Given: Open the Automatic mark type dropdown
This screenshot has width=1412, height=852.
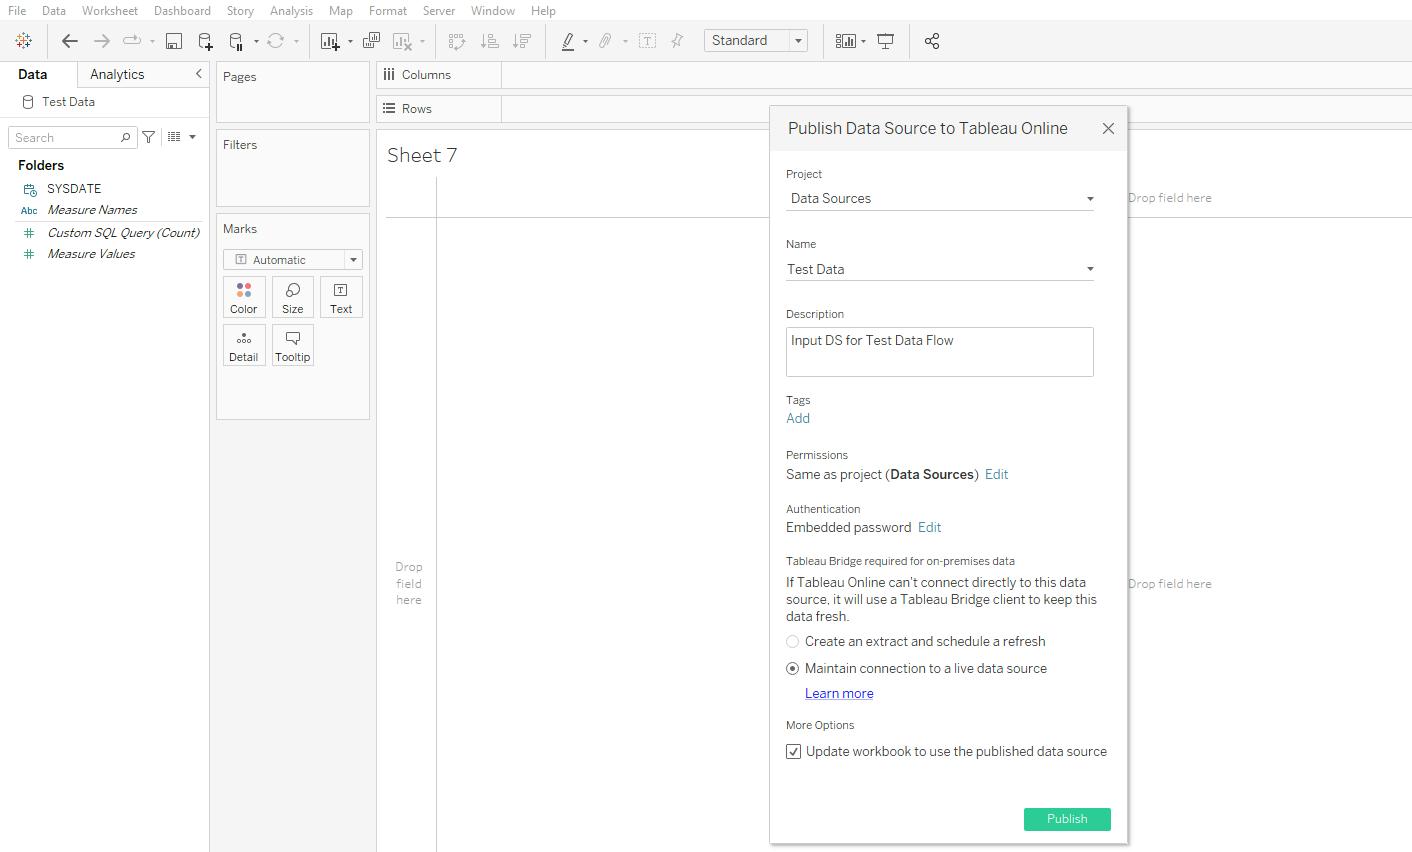Looking at the screenshot, I should [x=353, y=259].
